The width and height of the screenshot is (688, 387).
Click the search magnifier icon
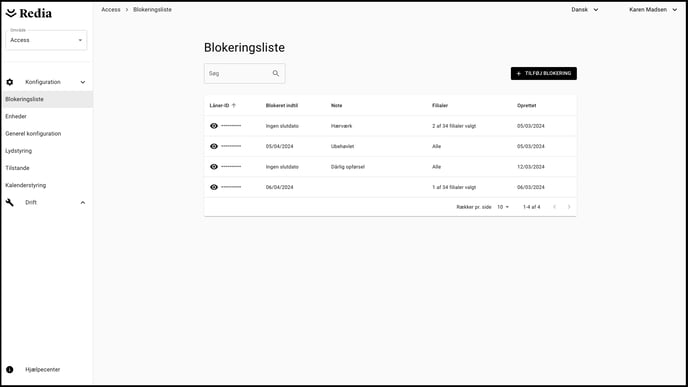coord(276,73)
